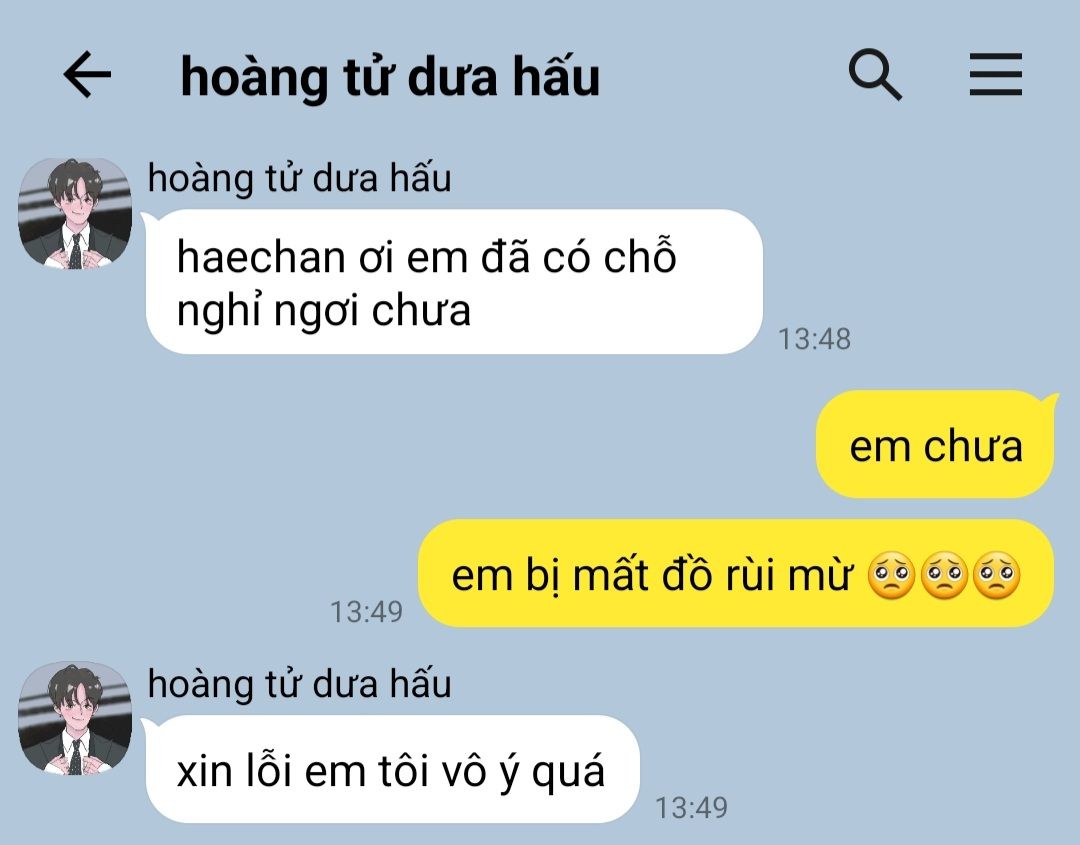Tap the words nghỉ ngơi chưa in the first bubble
This screenshot has width=1080, height=845.
324,311
